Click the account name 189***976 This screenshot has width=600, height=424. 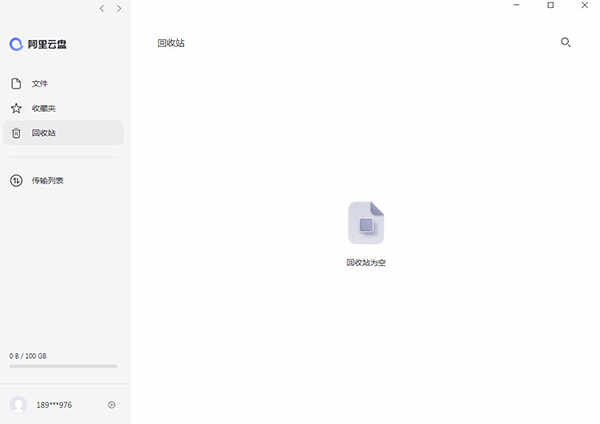pos(54,404)
